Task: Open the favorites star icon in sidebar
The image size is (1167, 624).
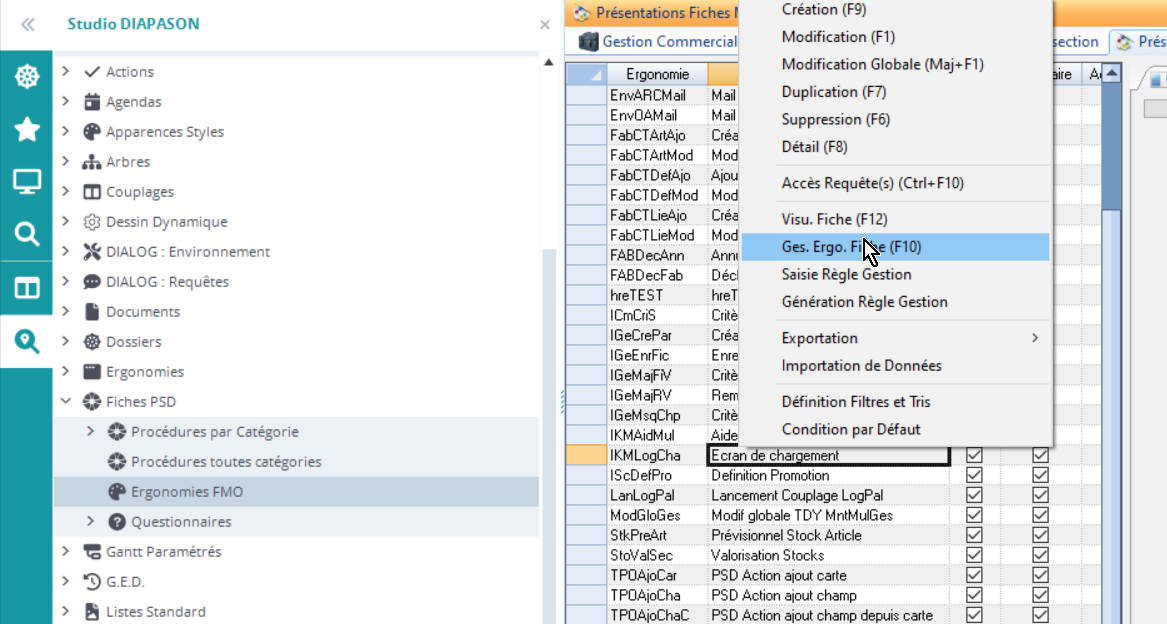Action: click(x=26, y=129)
